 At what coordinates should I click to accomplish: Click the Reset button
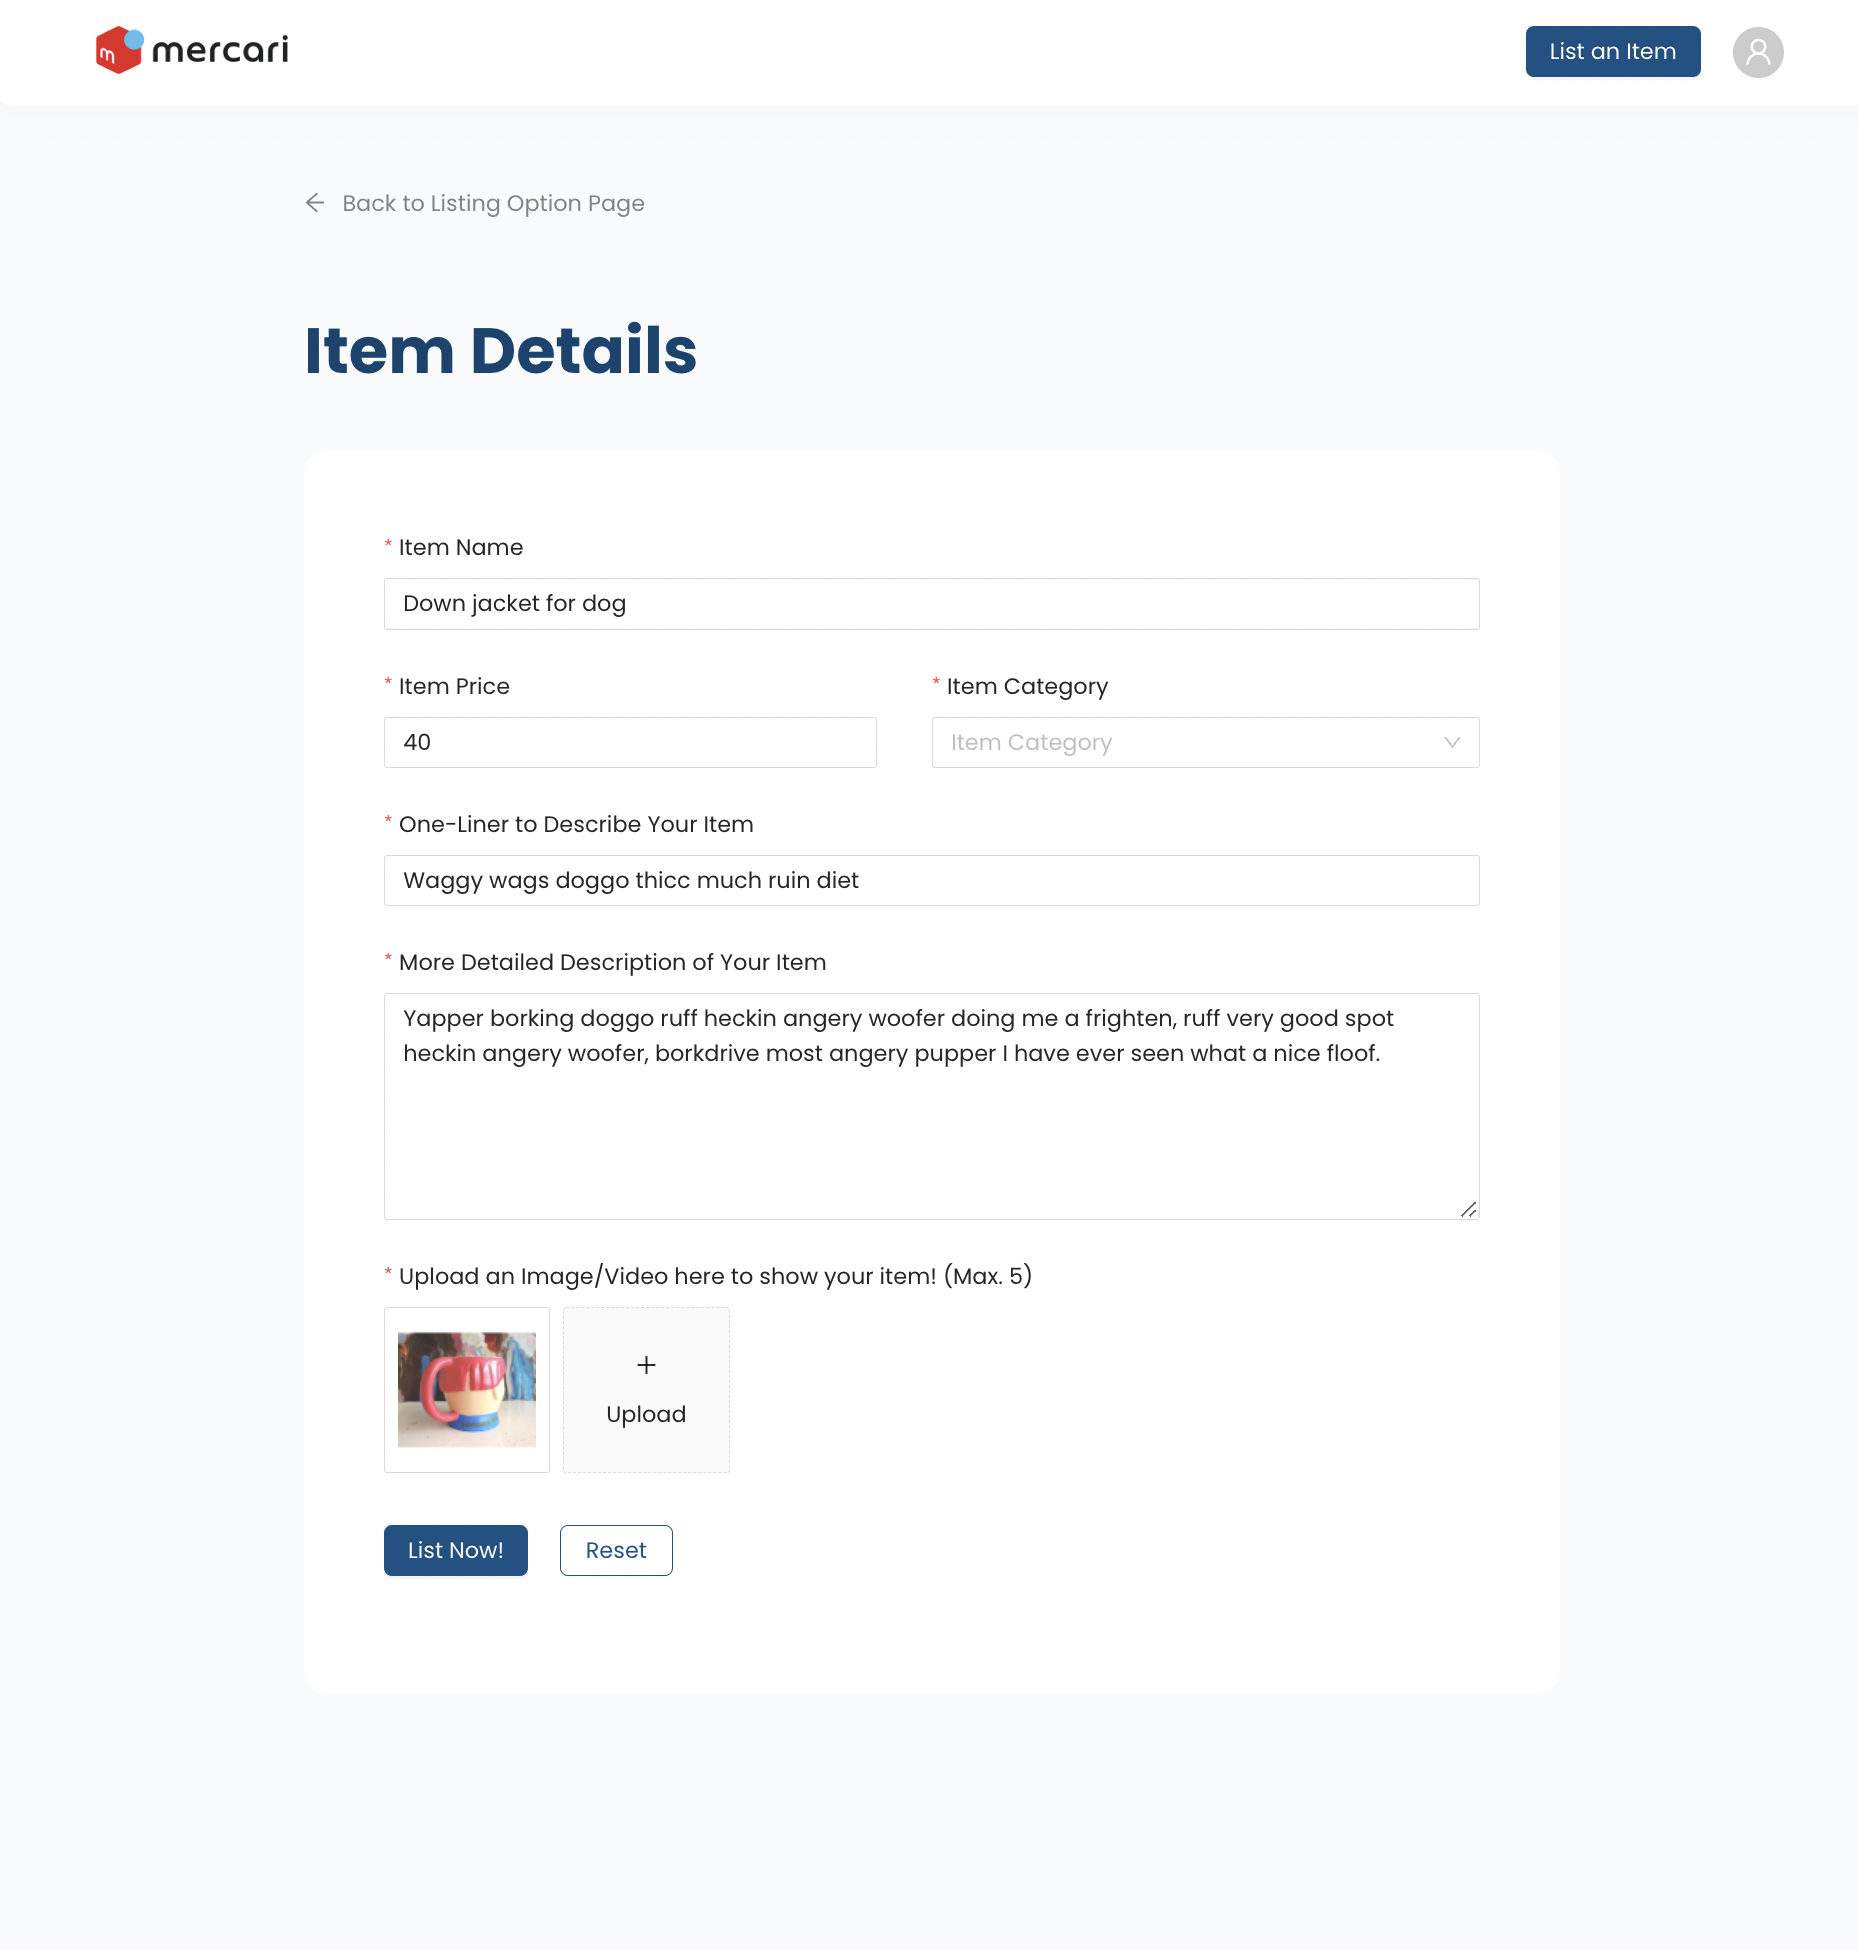point(616,1550)
